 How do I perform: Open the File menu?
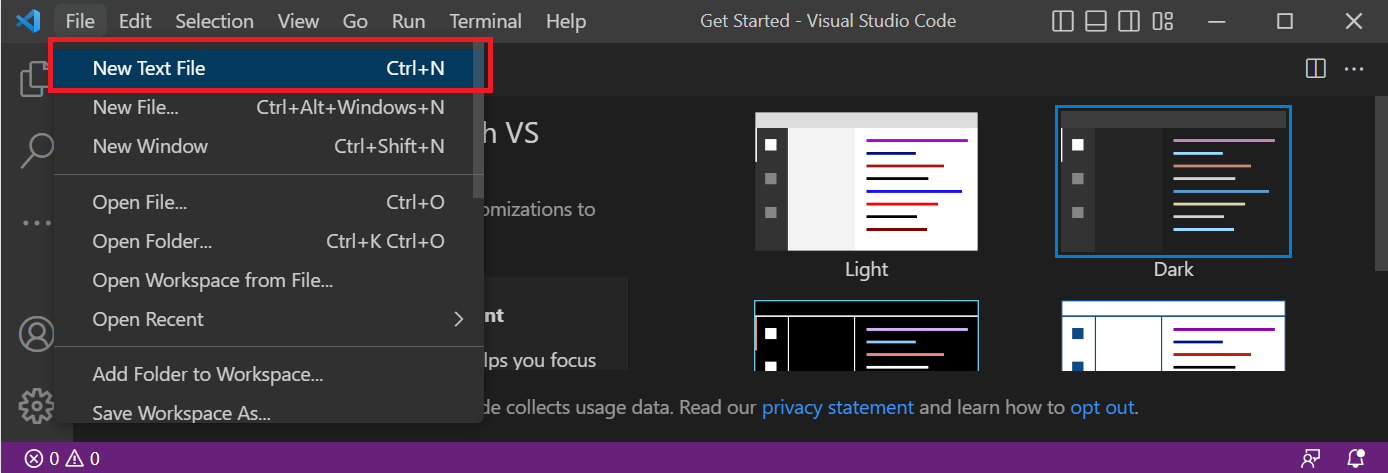(x=80, y=21)
